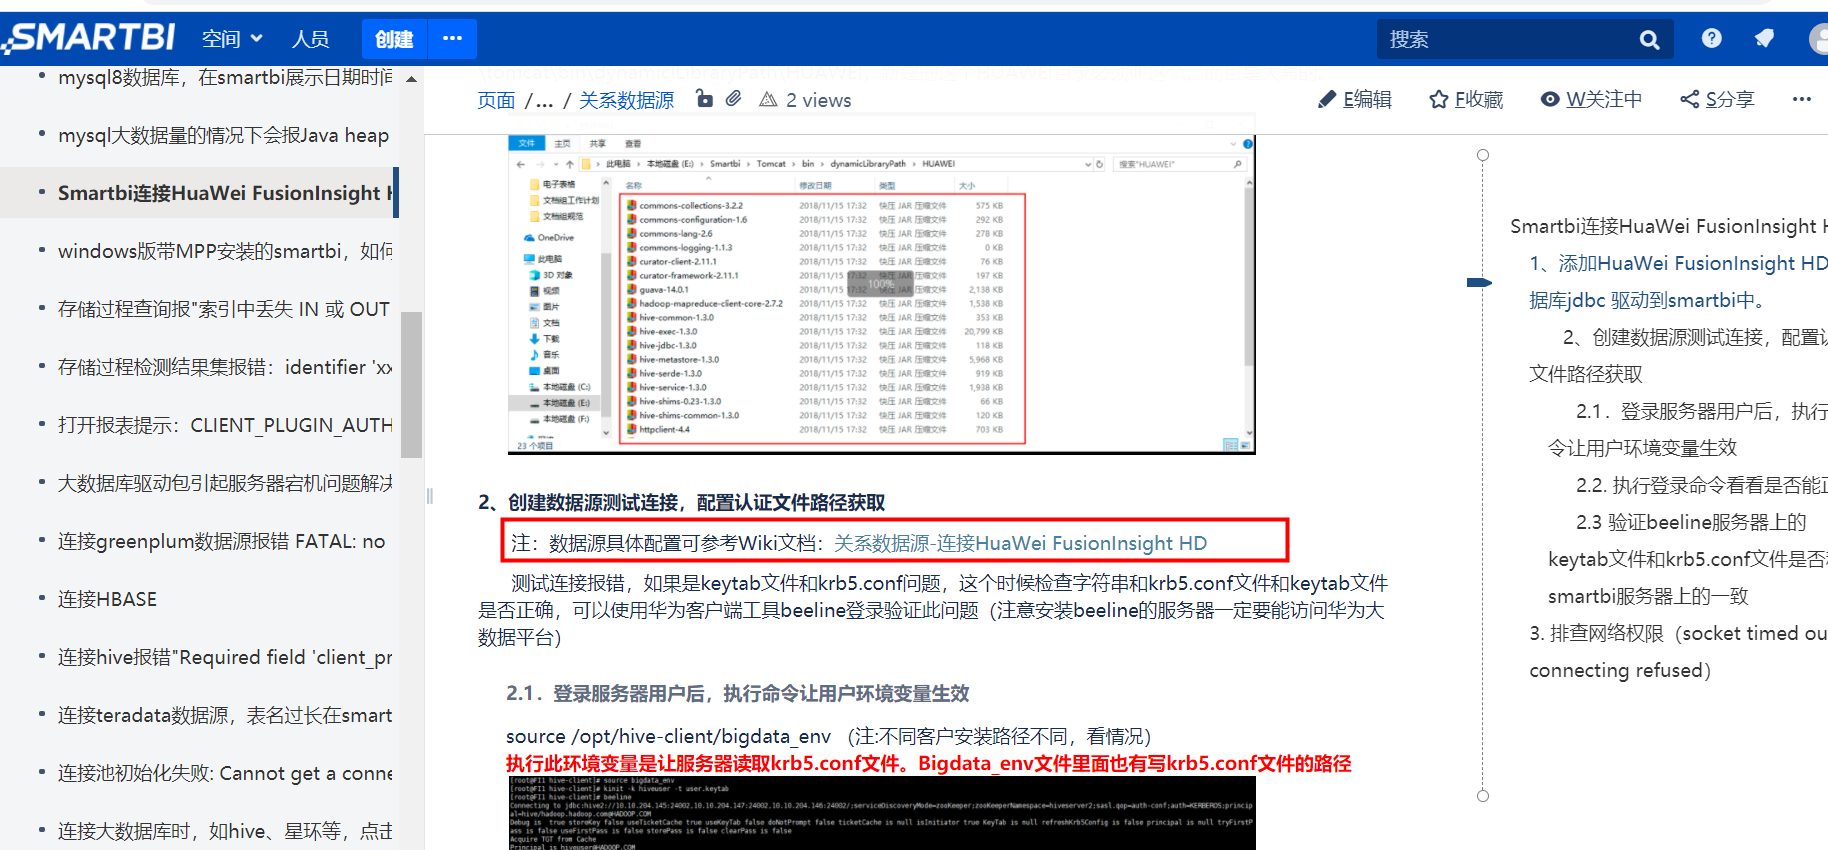Image resolution: width=1828 pixels, height=850 pixels.
Task: Go to 页面 breadcrumb link
Action: [496, 100]
